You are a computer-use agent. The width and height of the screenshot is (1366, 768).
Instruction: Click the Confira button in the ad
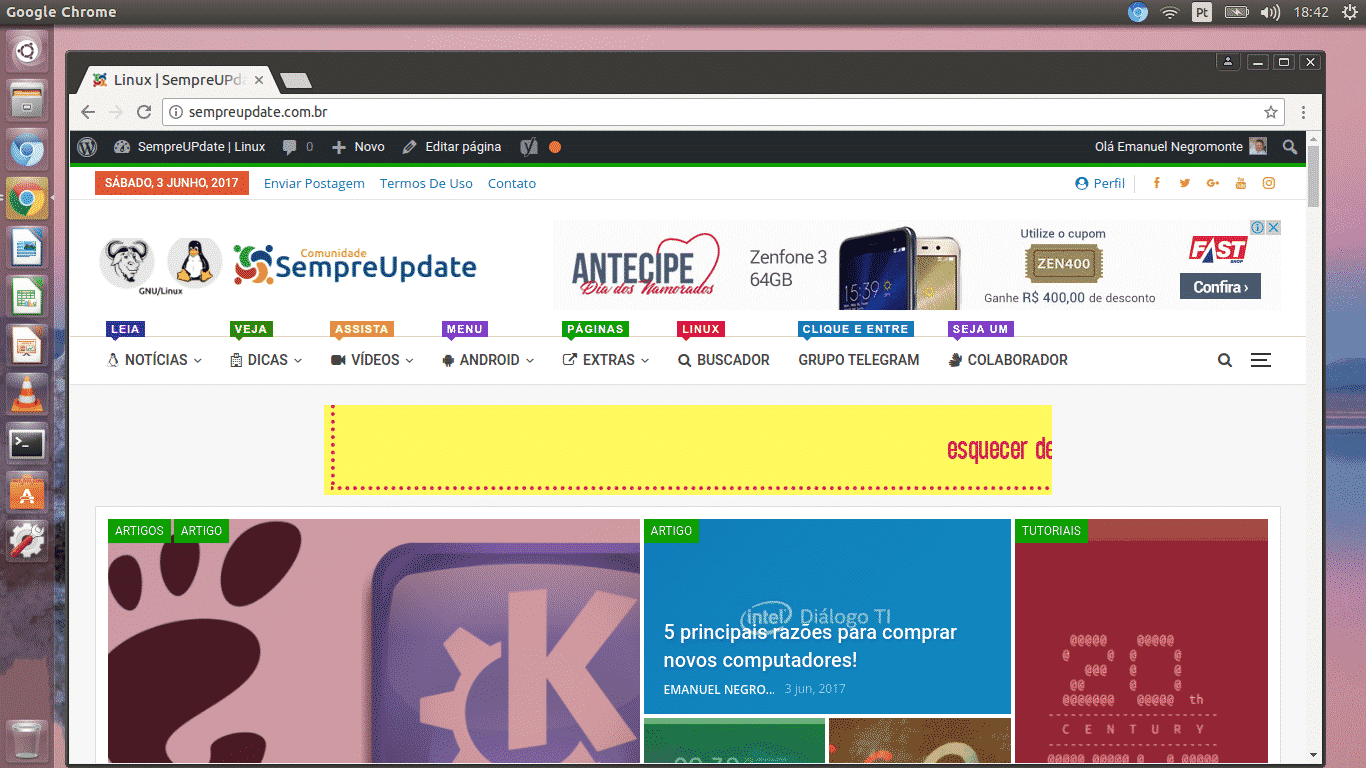[x=1220, y=287]
